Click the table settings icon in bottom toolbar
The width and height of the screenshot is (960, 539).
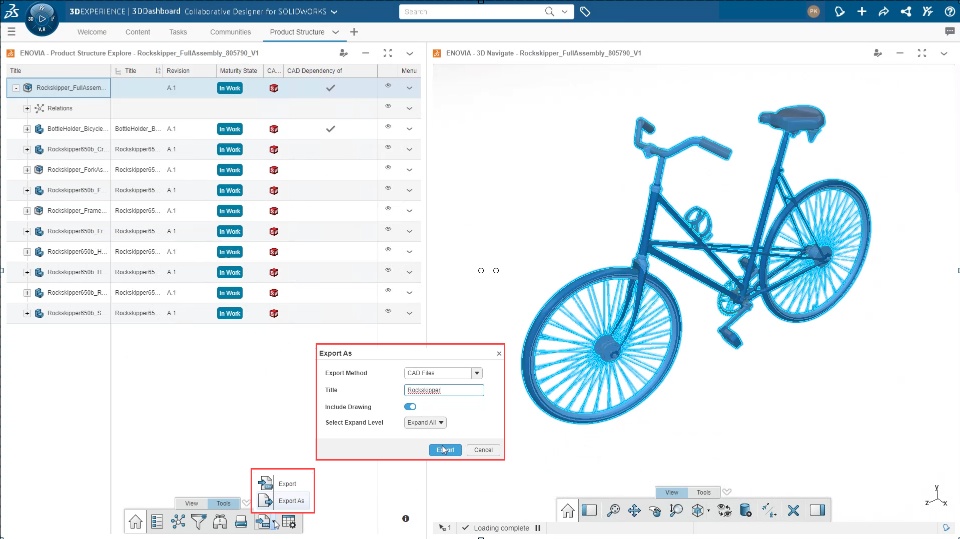[289, 521]
